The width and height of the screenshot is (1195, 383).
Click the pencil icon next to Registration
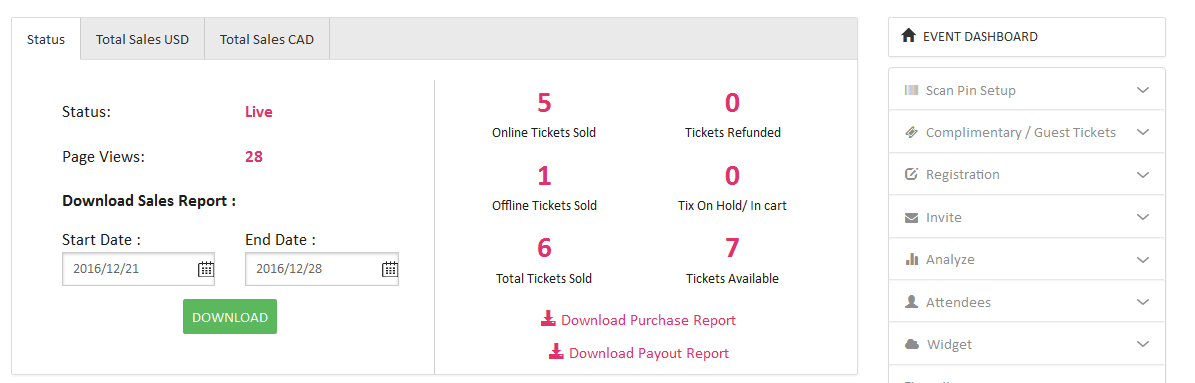[x=911, y=174]
